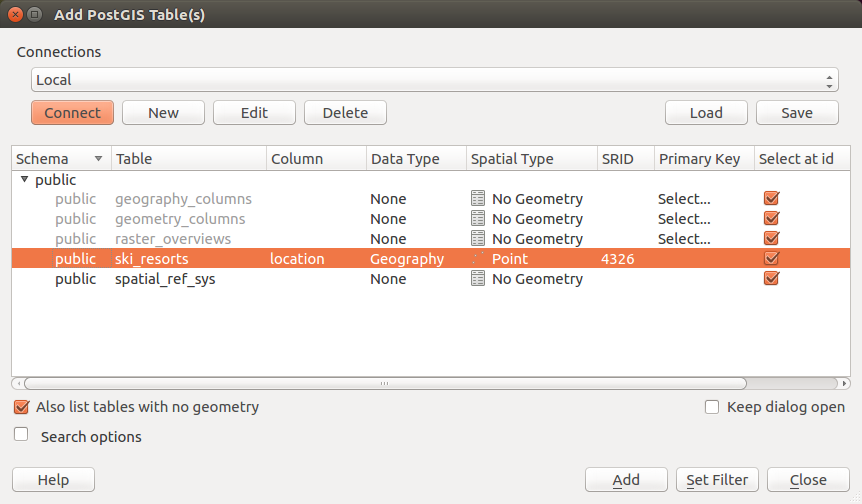This screenshot has width=862, height=504.
Task: Click the Add button
Action: [626, 480]
